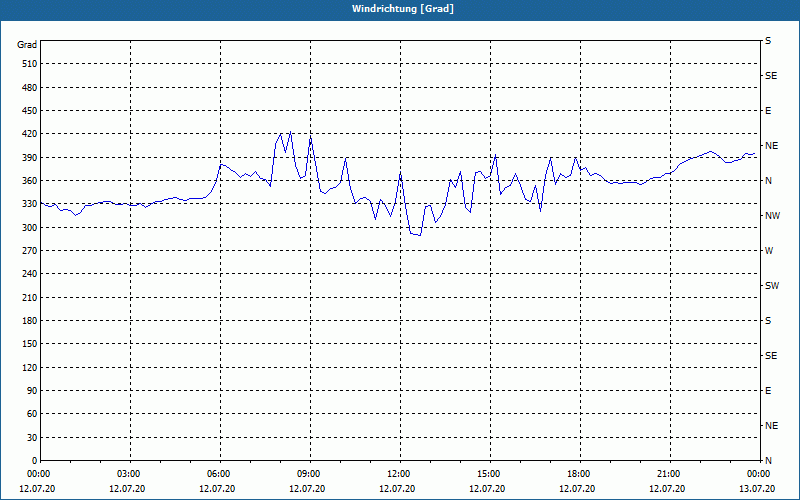Screen dimensions: 800x500
Task: Select the 120 y-axis value
Action: pyautogui.click(x=30, y=367)
